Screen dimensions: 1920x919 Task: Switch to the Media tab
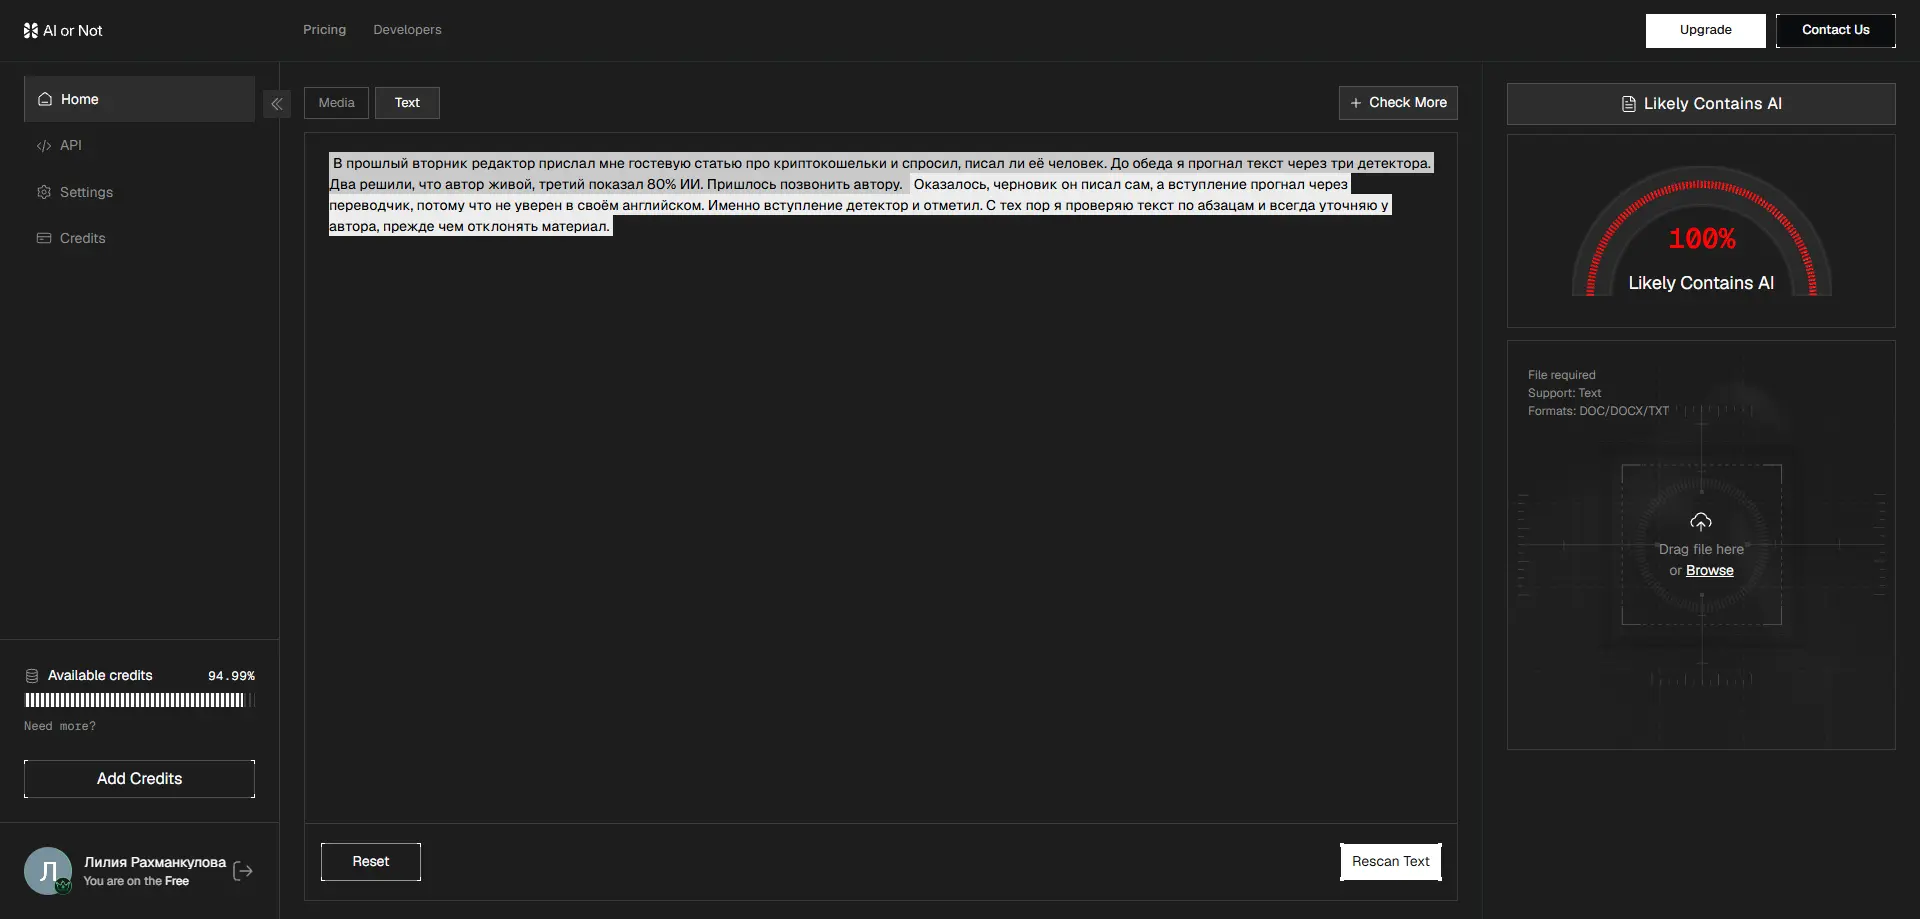336,103
